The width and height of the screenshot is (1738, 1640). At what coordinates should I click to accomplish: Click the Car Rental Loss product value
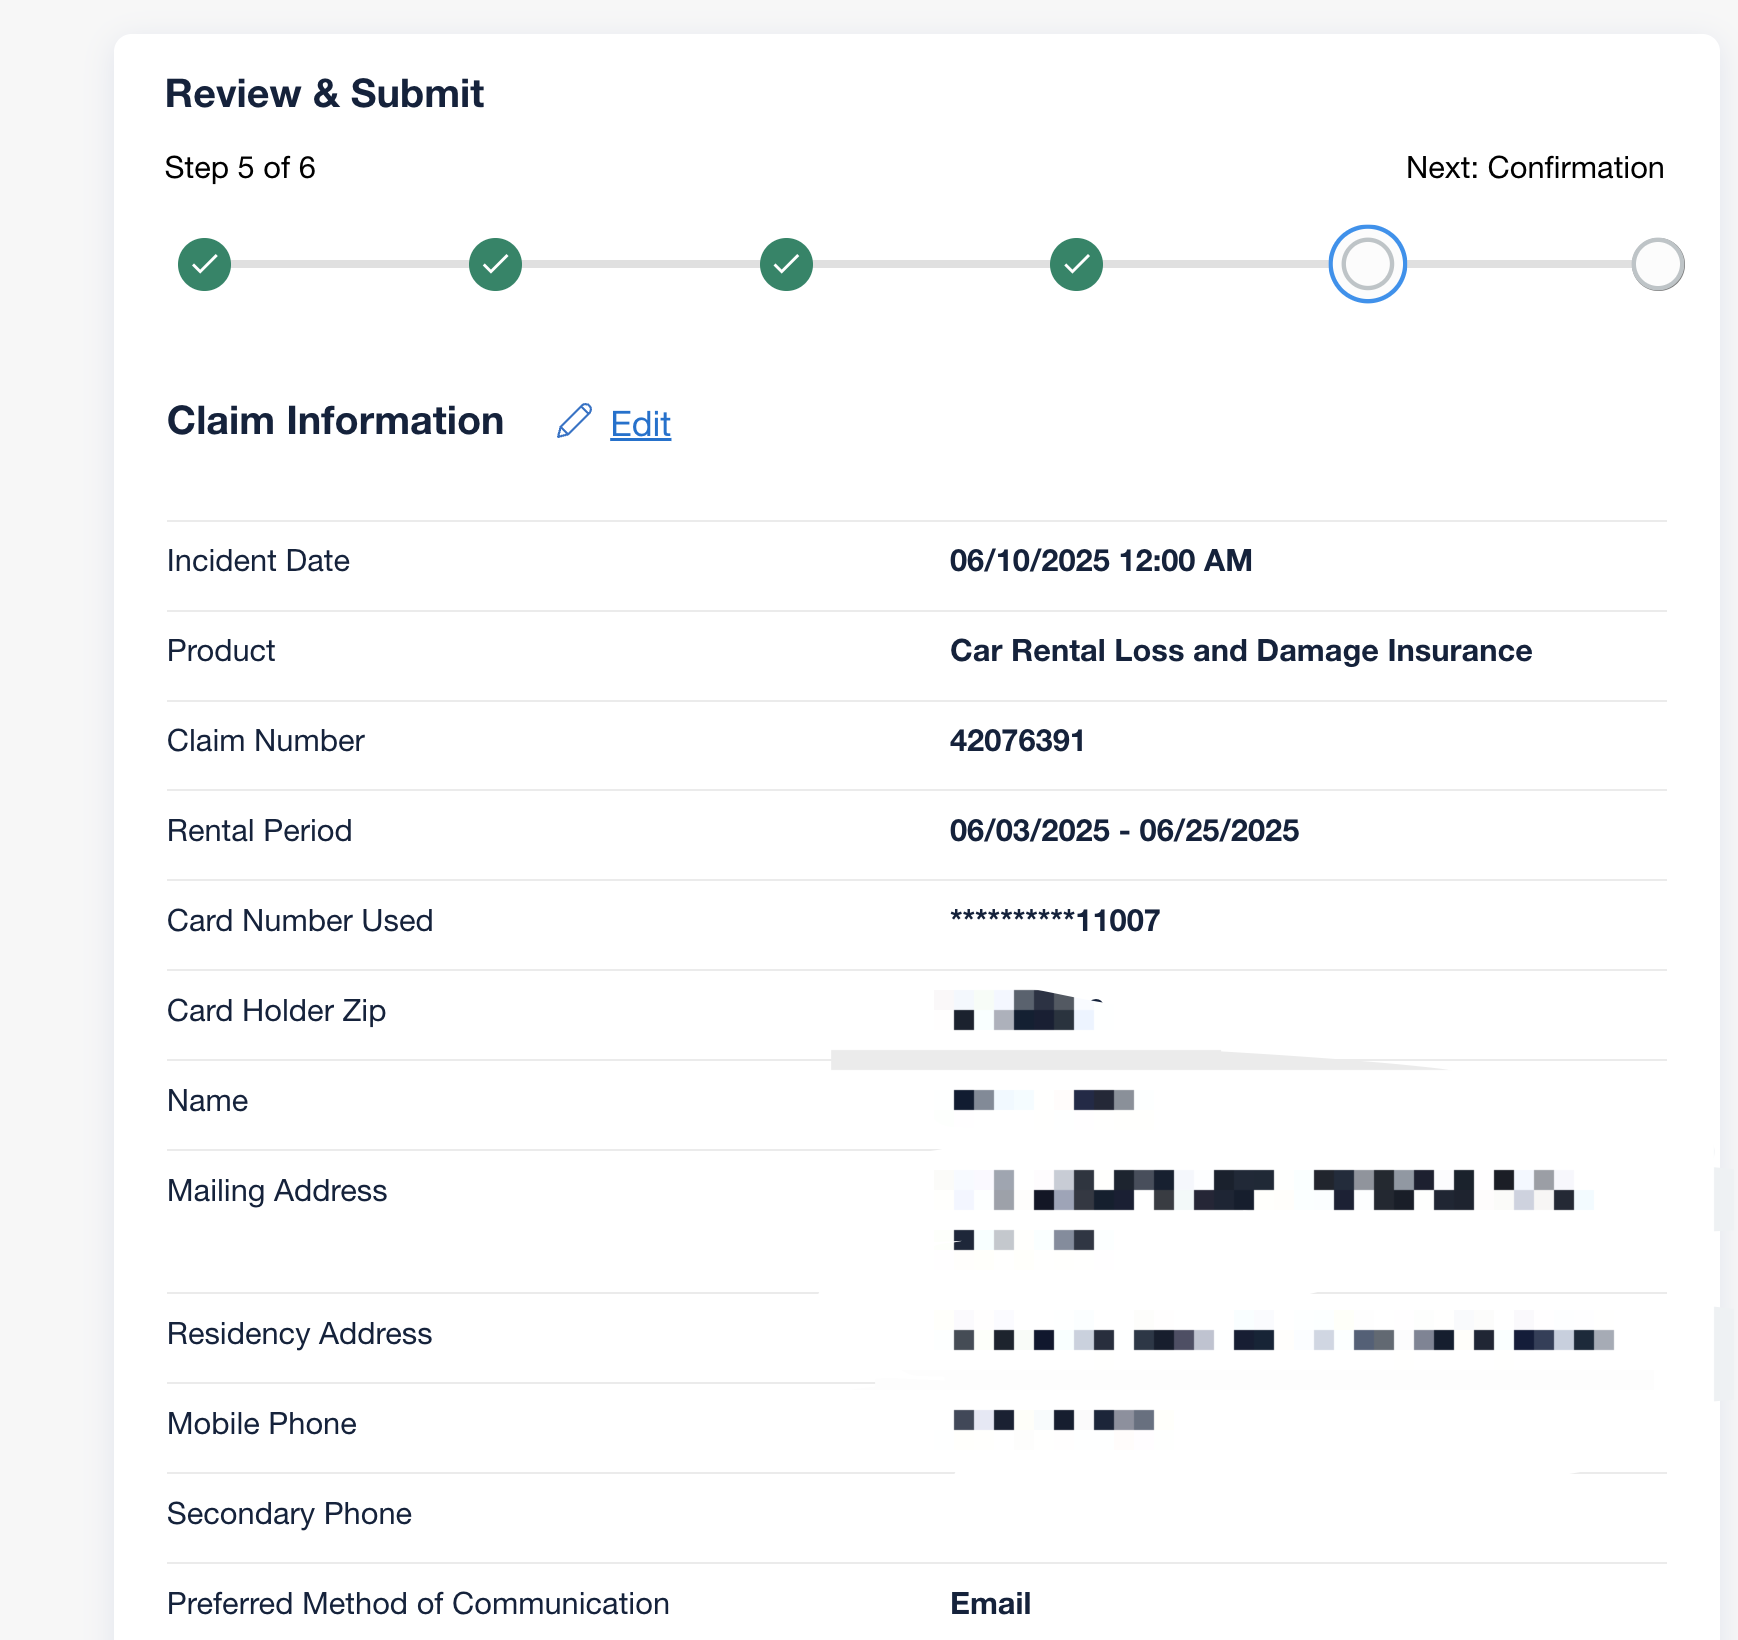[x=1240, y=650]
